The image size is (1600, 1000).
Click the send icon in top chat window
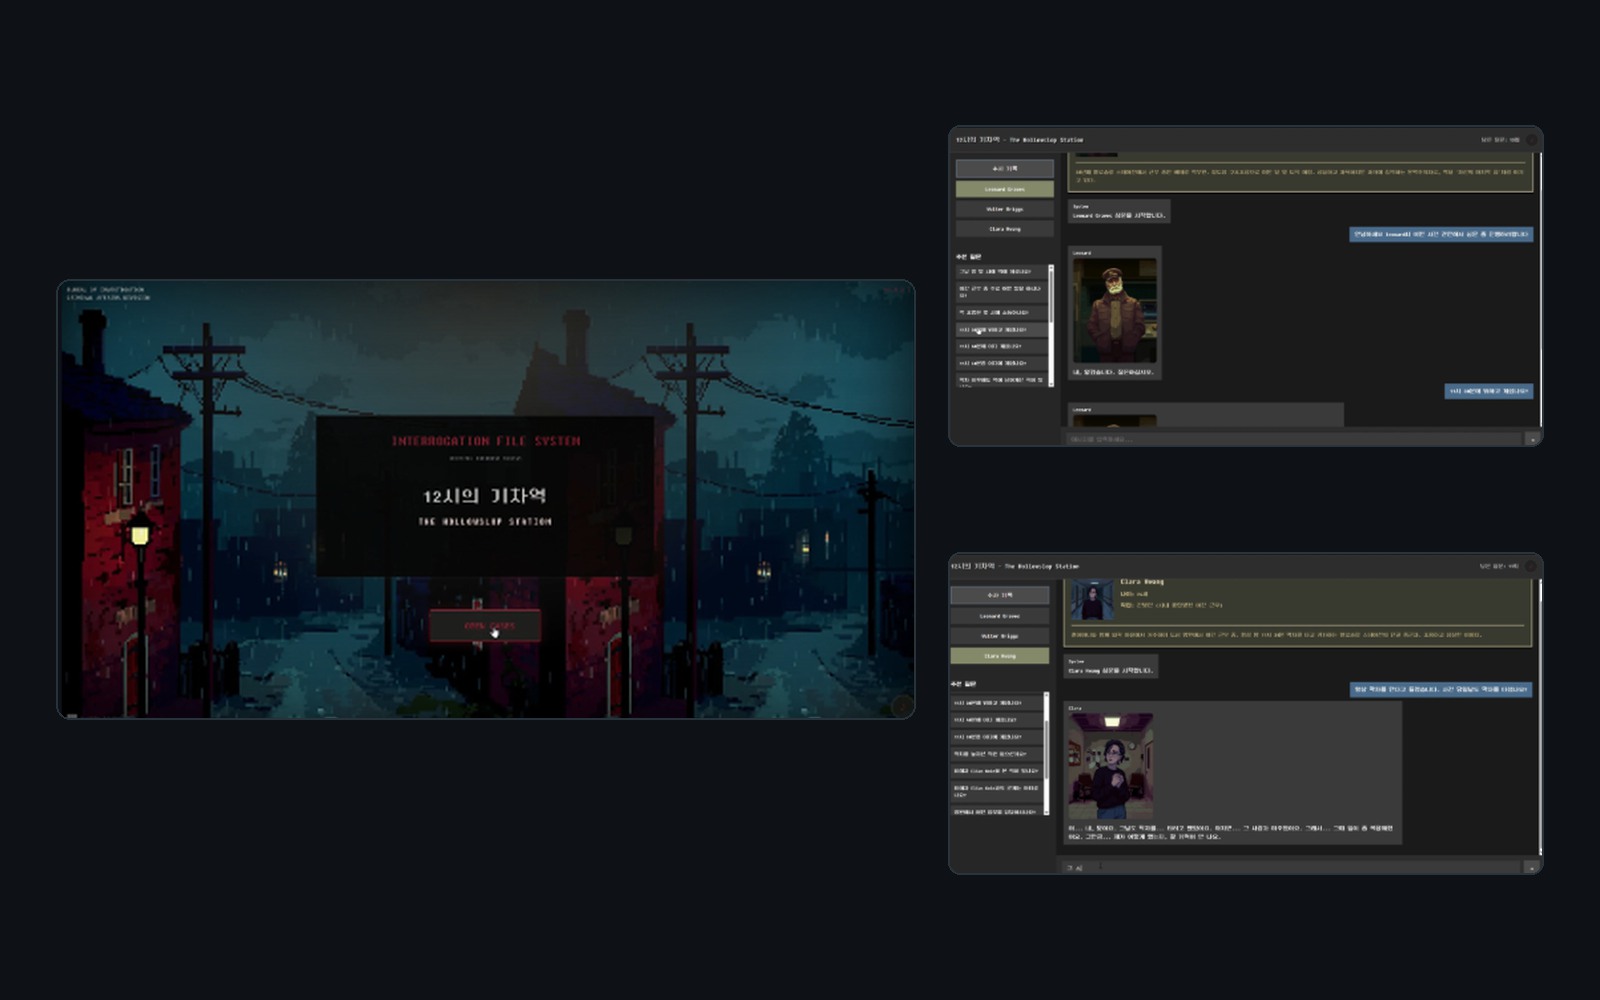(x=1532, y=439)
